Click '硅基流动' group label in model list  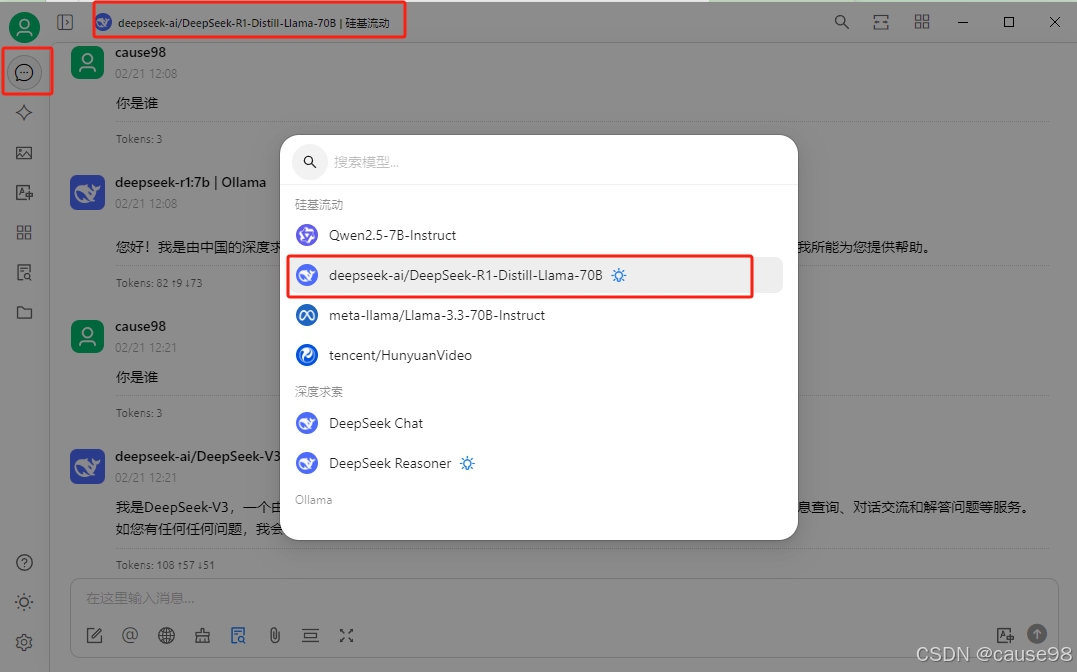point(319,205)
